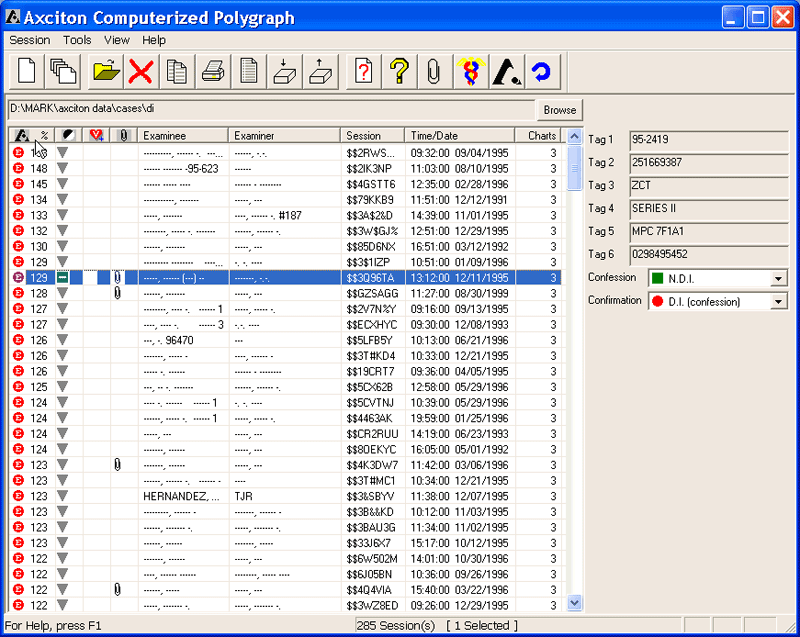Delete the session using the red X icon
Image resolution: width=800 pixels, height=637 pixels.
point(141,71)
